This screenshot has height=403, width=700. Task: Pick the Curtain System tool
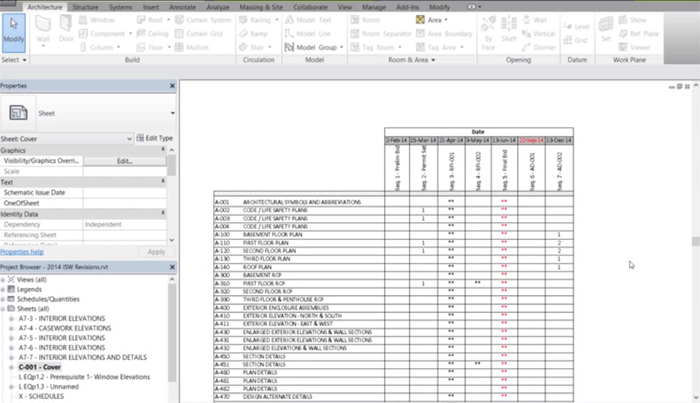(x=203, y=20)
